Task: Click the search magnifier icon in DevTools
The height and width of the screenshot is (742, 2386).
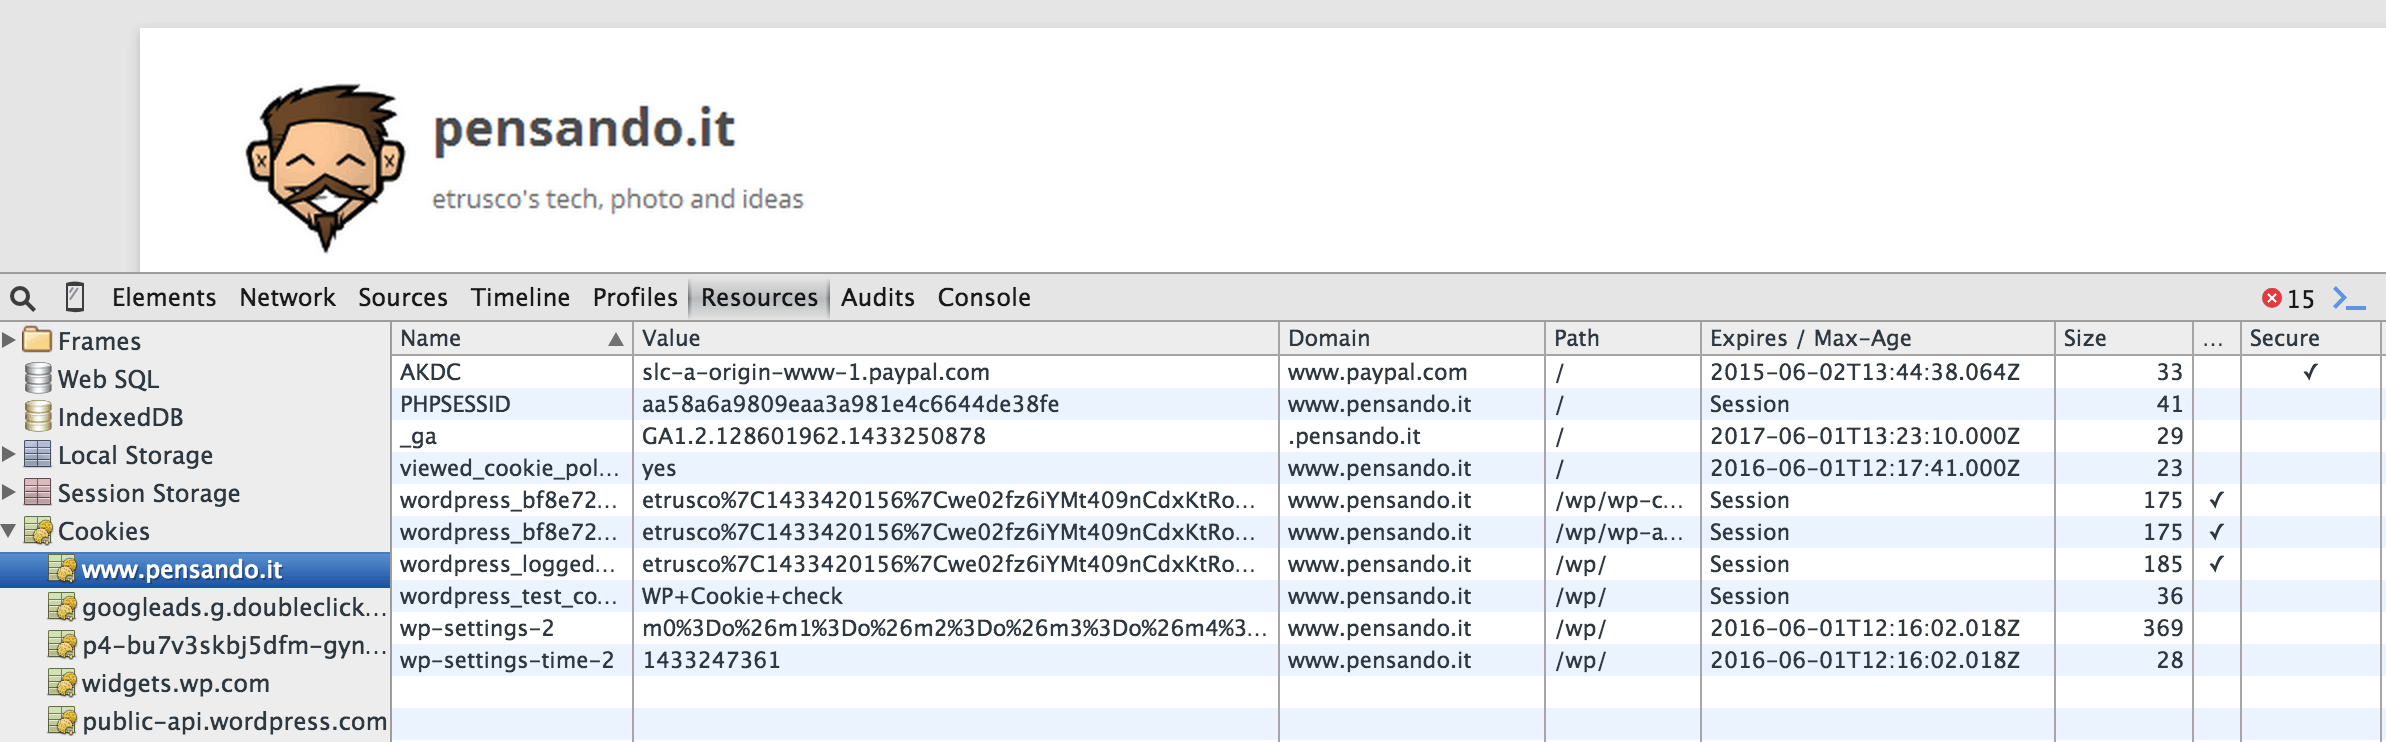Action: click(x=22, y=297)
